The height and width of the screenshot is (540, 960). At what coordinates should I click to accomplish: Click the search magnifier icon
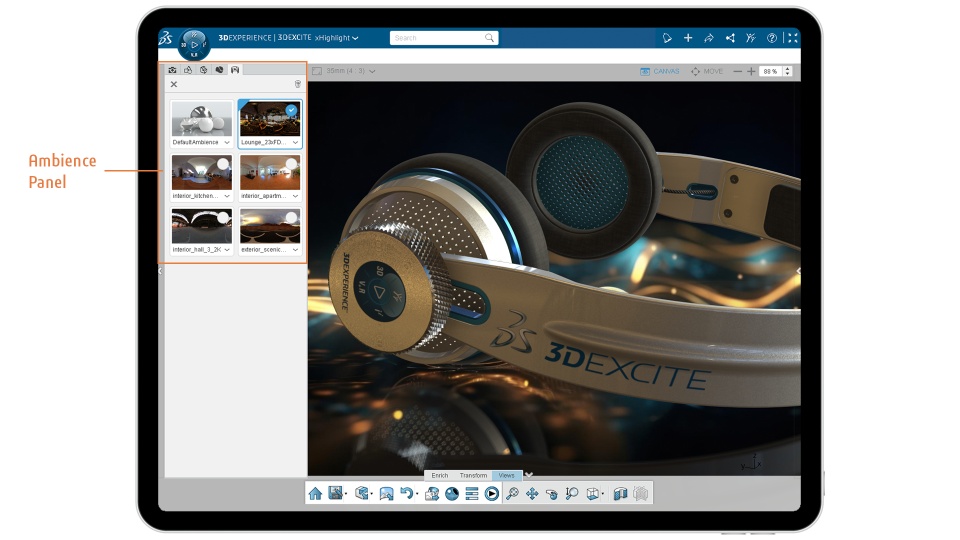[x=489, y=38]
